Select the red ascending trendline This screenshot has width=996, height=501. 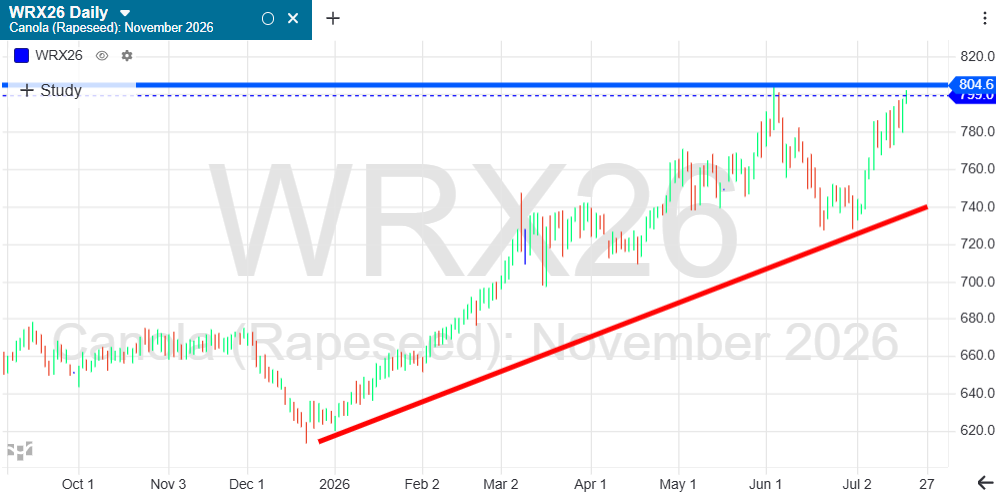622,324
